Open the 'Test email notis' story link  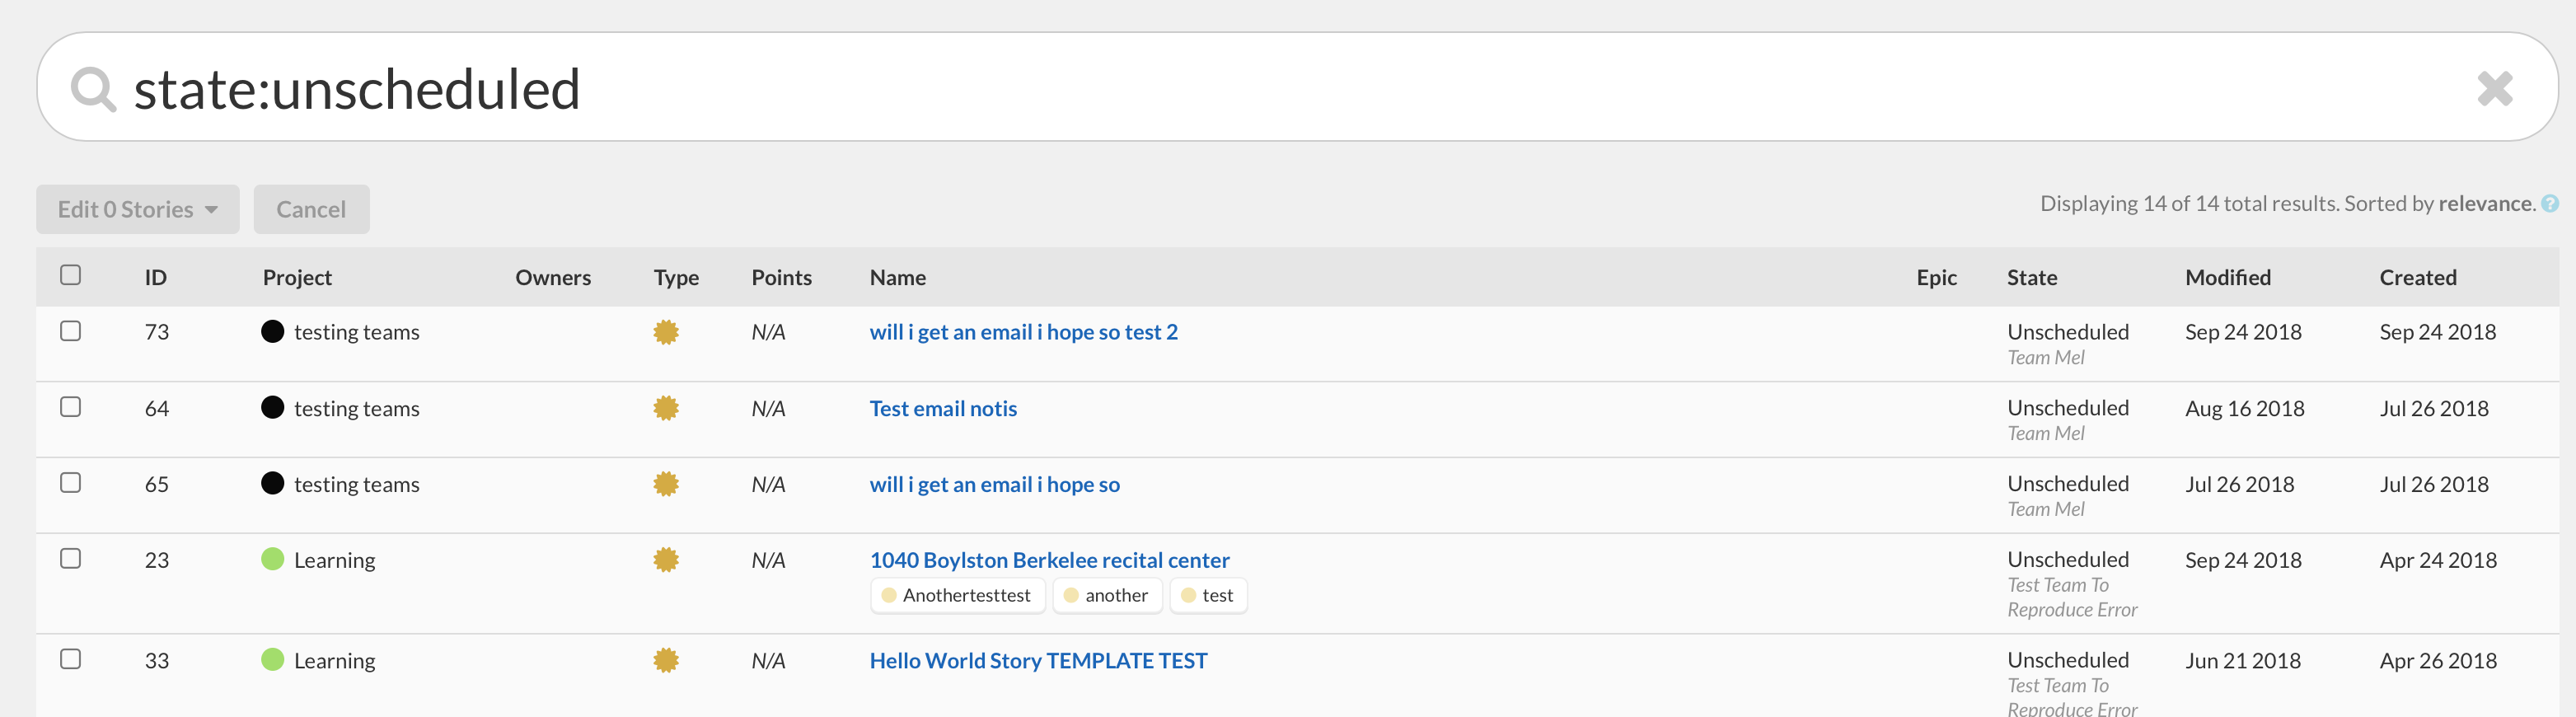942,408
